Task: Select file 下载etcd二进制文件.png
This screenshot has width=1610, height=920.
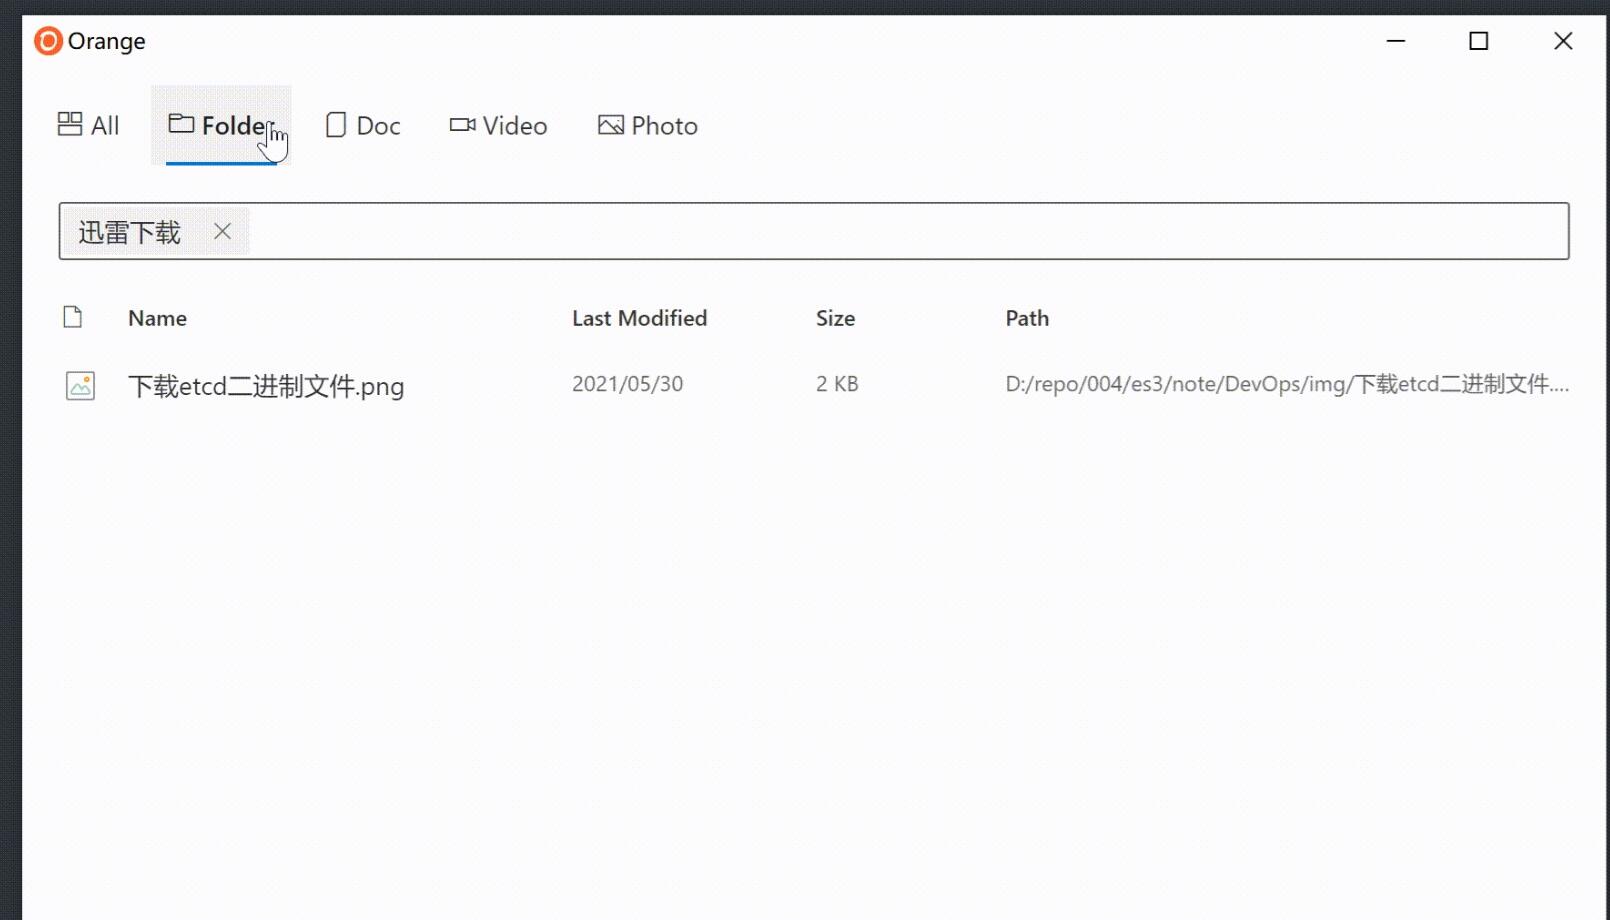Action: [x=266, y=386]
